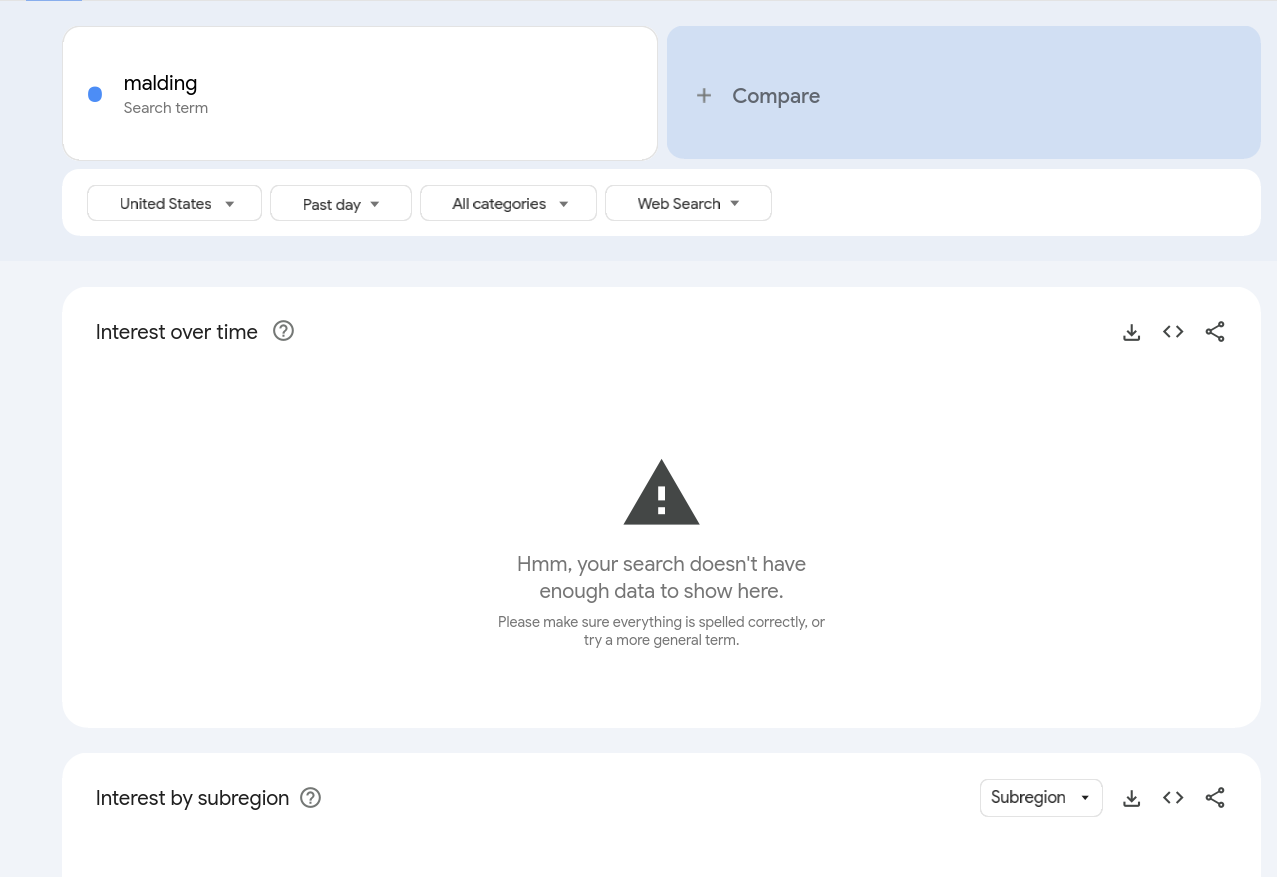This screenshot has width=1277, height=877.
Task: Open the Subregion resolution dropdown
Action: 1041,798
